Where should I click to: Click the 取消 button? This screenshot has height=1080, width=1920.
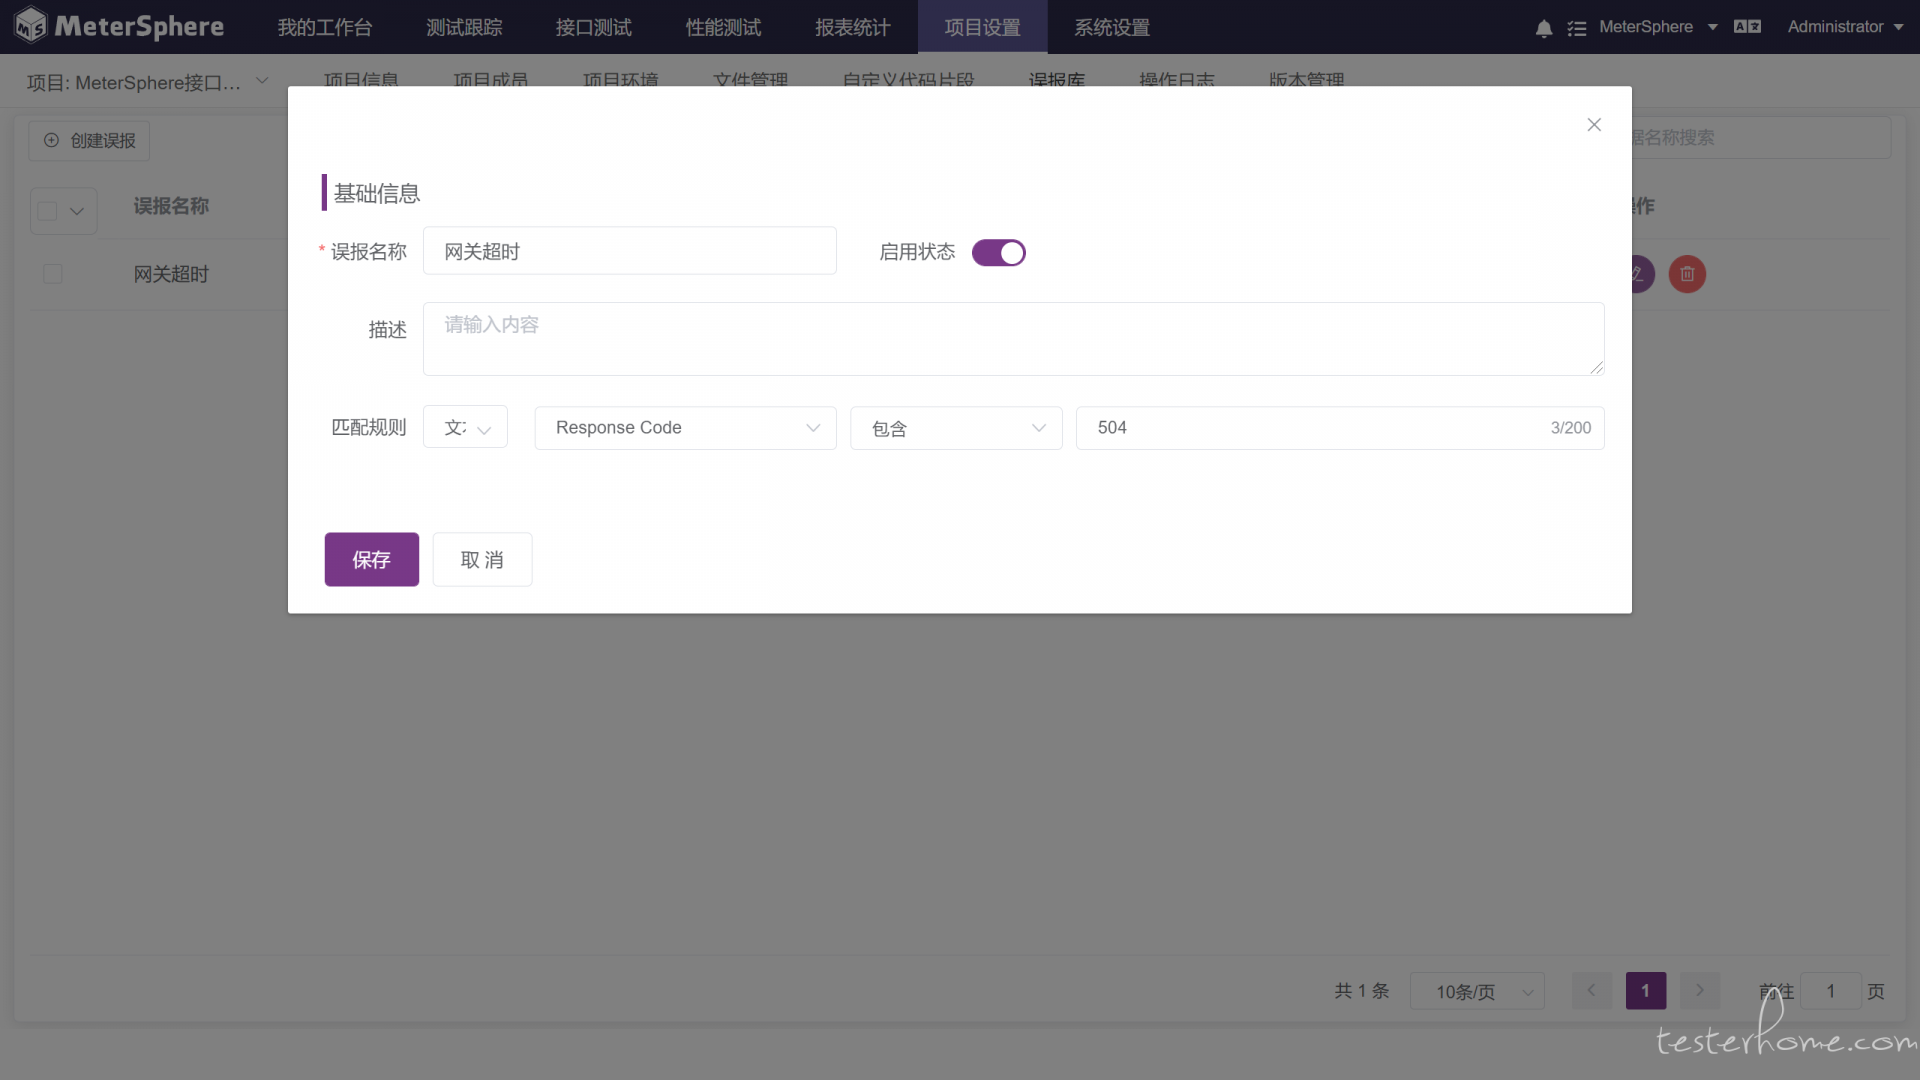point(482,559)
